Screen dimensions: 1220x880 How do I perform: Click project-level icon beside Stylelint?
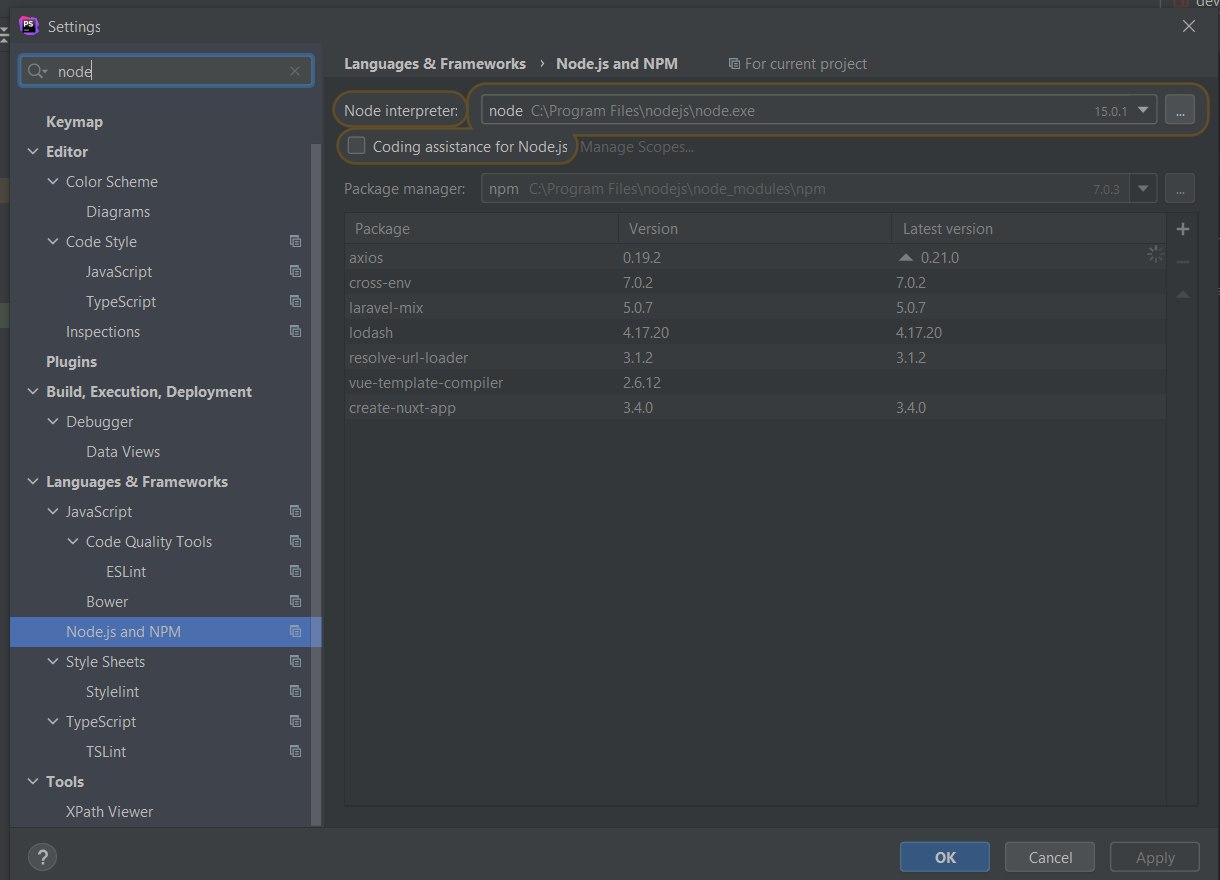(x=295, y=691)
